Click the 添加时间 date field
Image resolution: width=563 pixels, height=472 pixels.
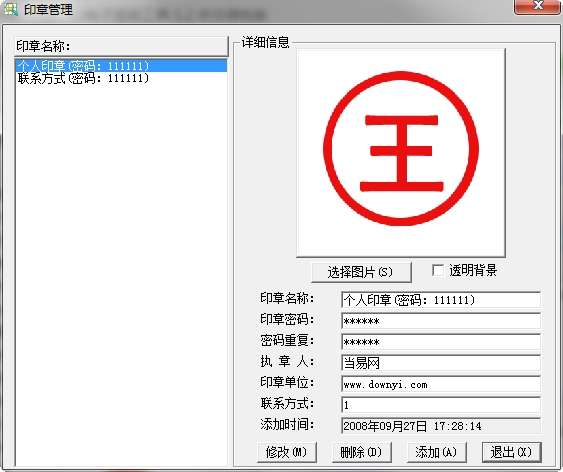pyautogui.click(x=441, y=426)
